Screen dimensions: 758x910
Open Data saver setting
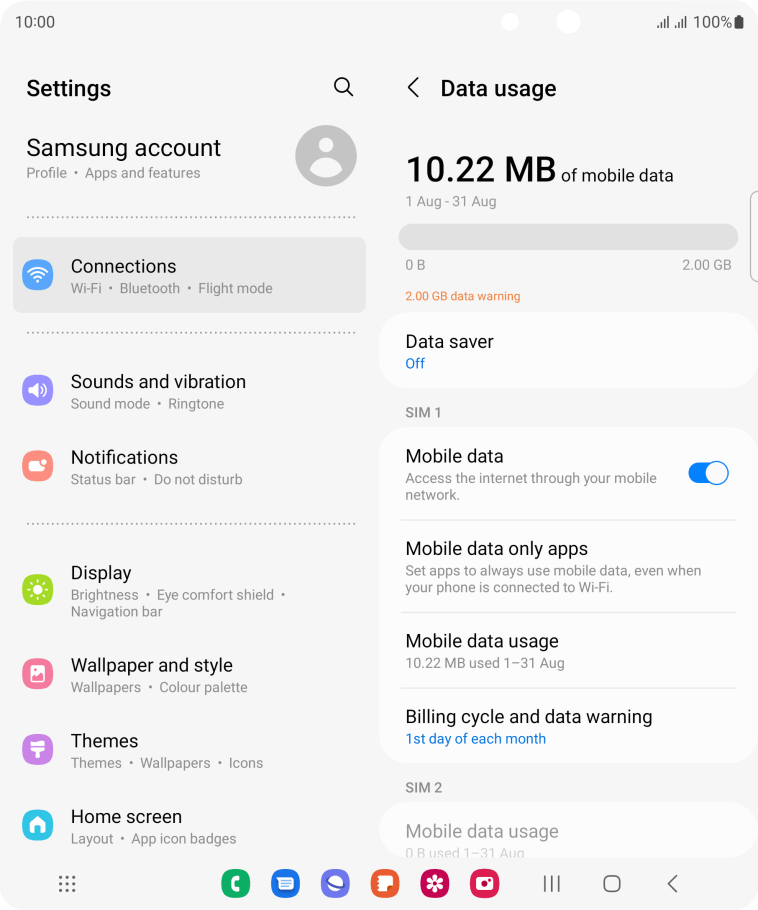[568, 351]
